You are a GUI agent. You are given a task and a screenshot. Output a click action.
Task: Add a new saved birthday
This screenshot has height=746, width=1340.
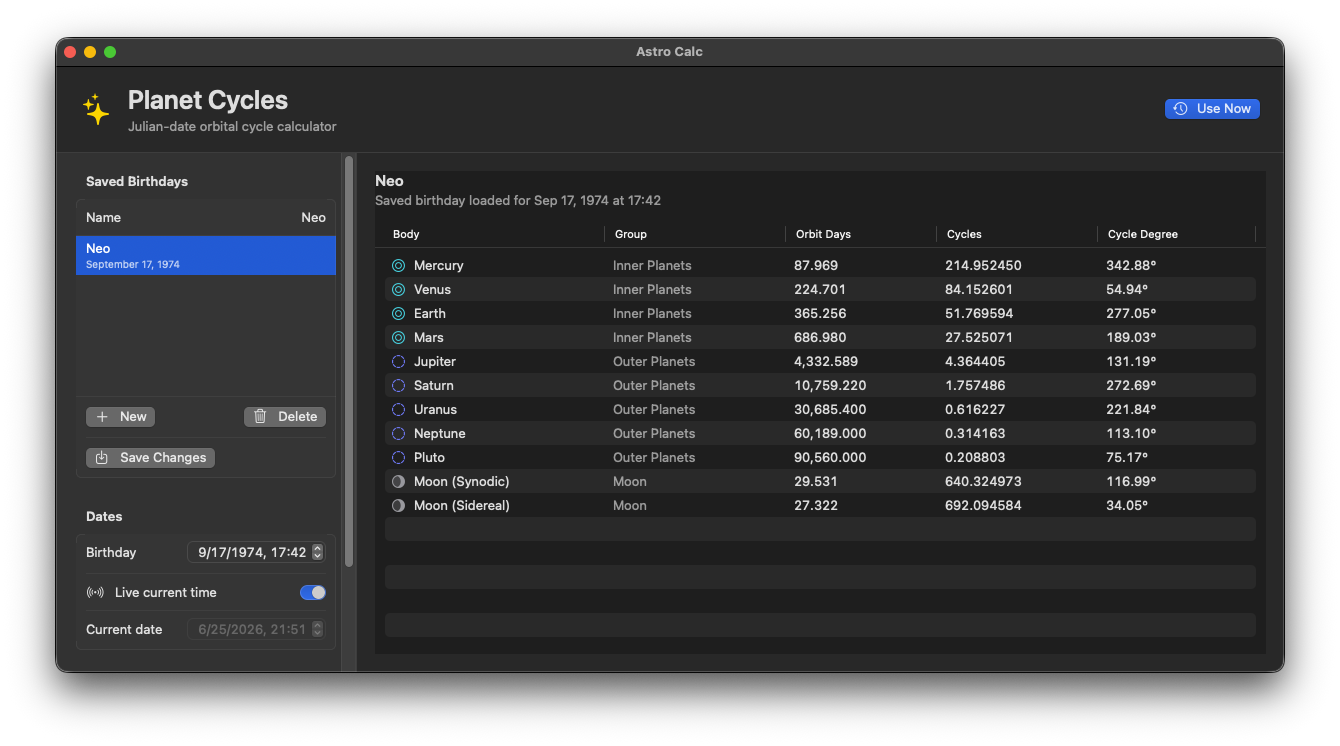[x=120, y=417]
